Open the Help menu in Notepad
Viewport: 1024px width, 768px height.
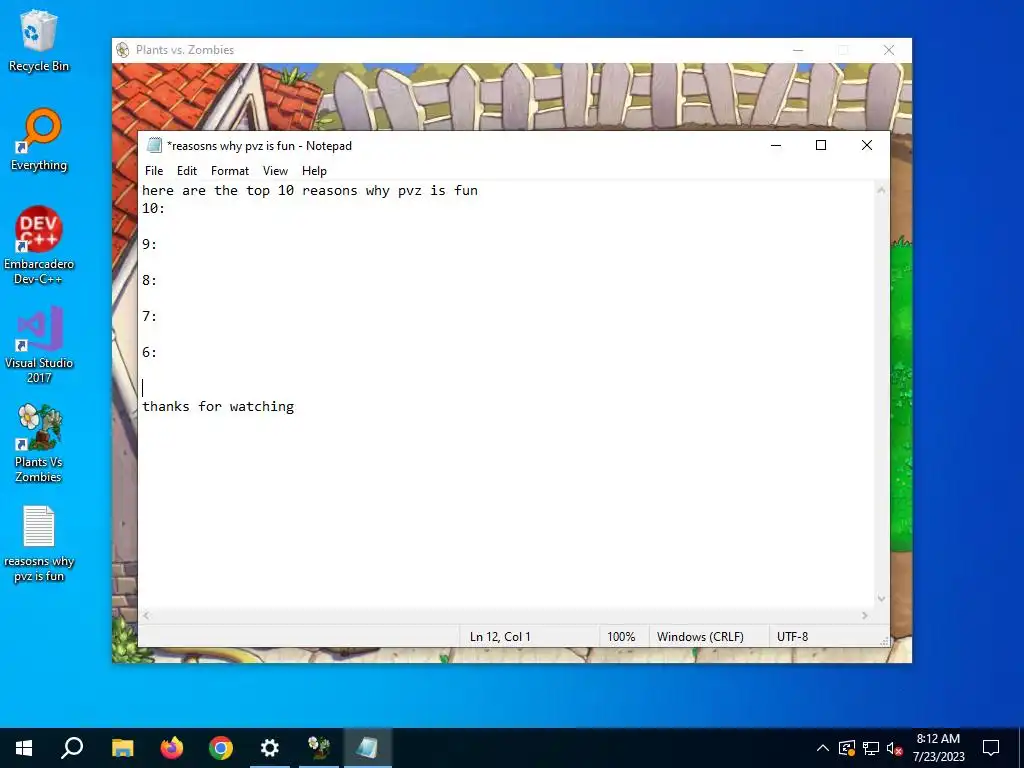[x=314, y=171]
